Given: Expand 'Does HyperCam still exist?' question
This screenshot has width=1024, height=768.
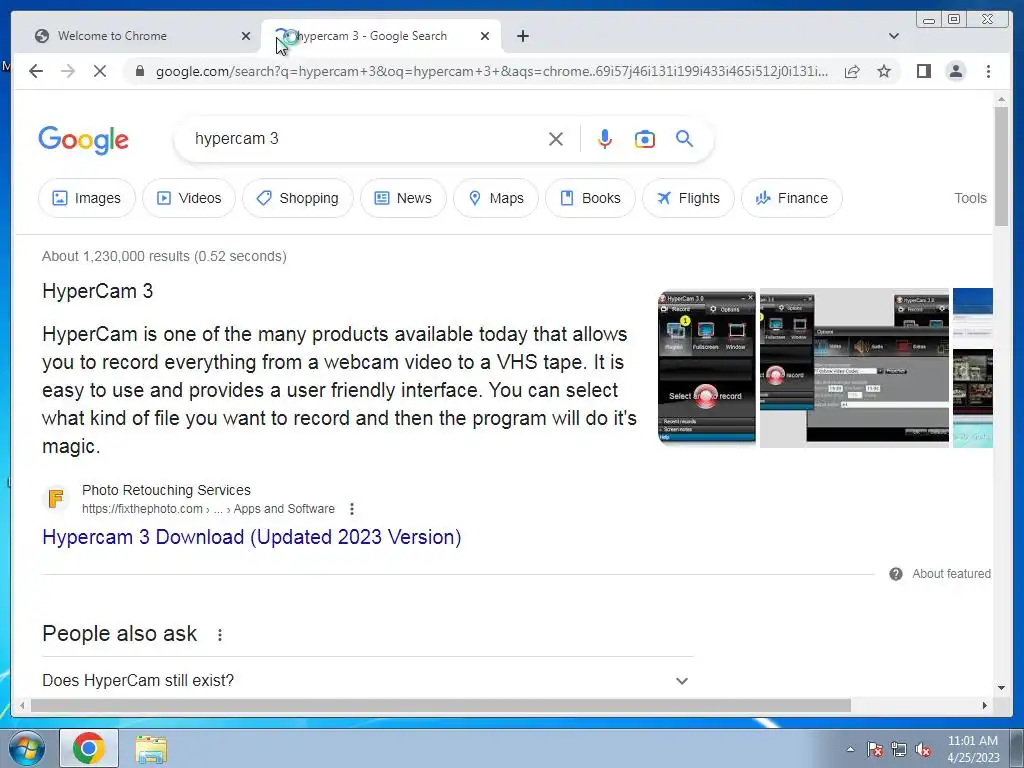Looking at the screenshot, I should click(367, 680).
